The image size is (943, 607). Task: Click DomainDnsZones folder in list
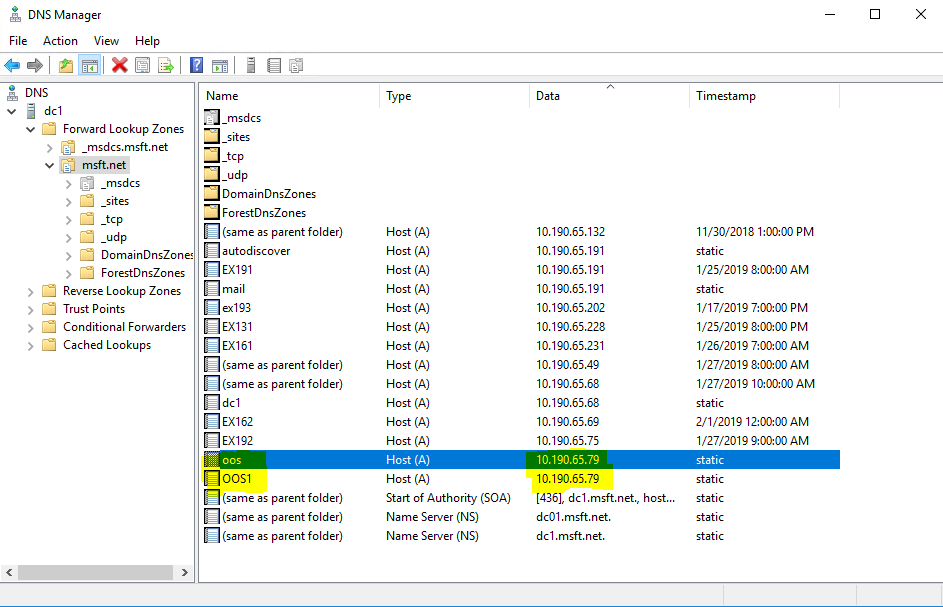coord(269,194)
